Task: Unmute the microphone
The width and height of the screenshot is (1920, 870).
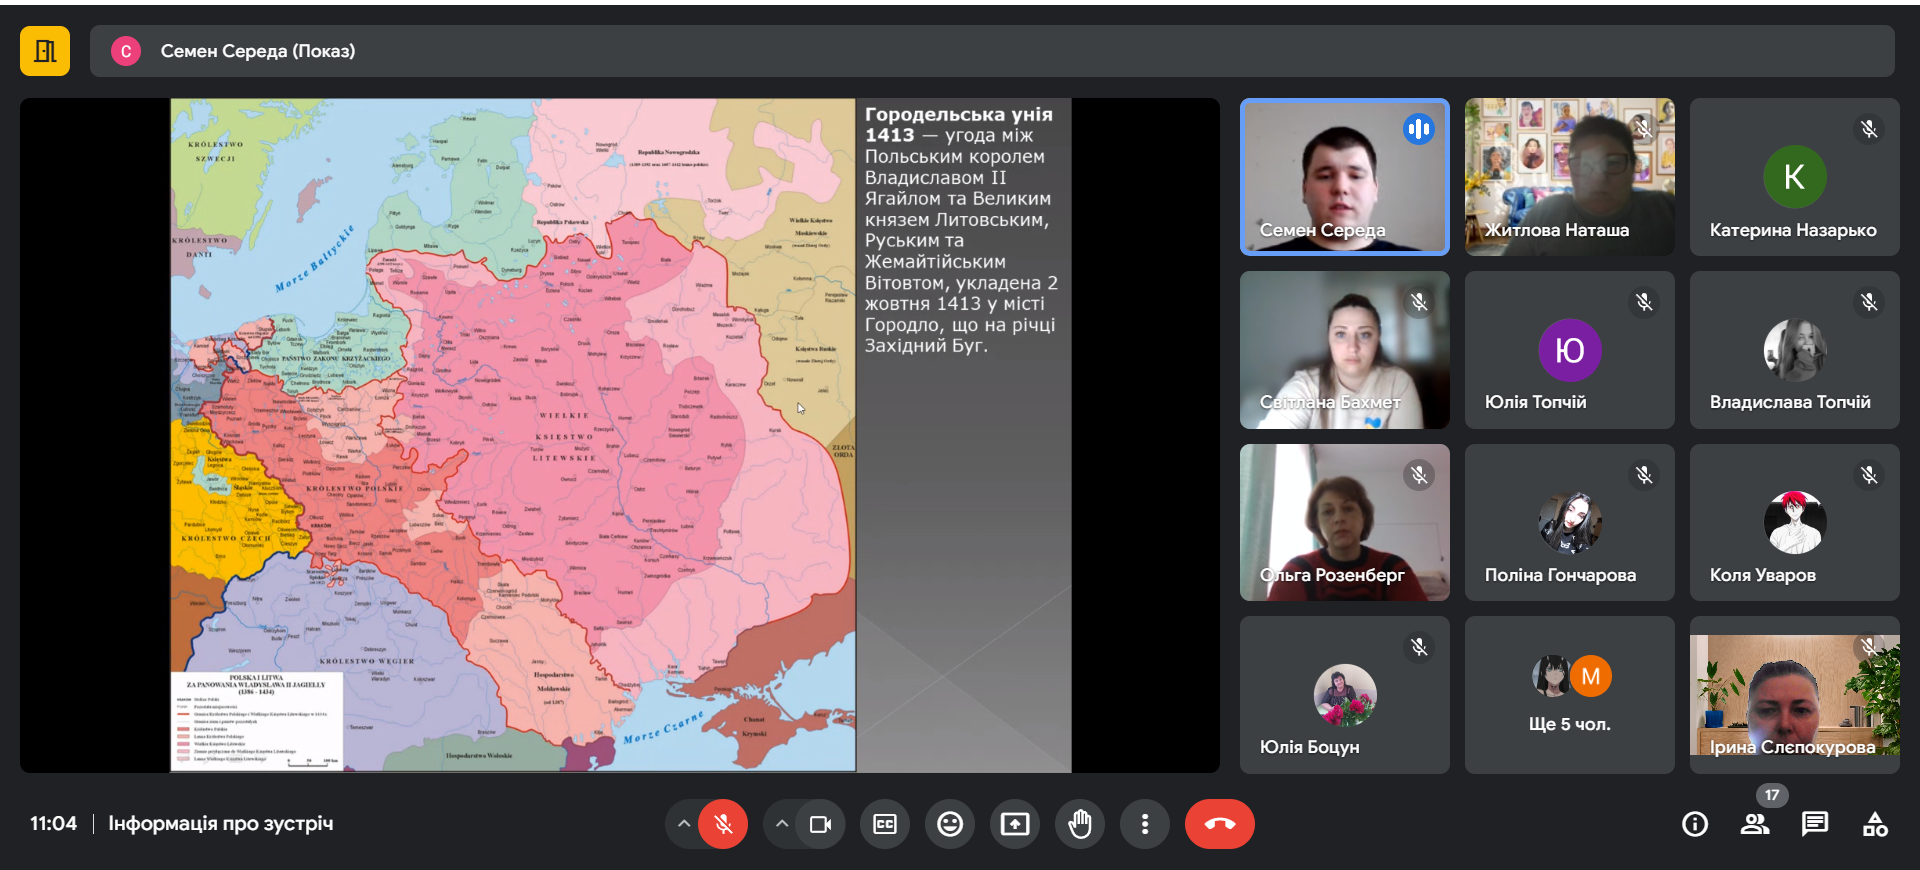Action: click(x=723, y=824)
